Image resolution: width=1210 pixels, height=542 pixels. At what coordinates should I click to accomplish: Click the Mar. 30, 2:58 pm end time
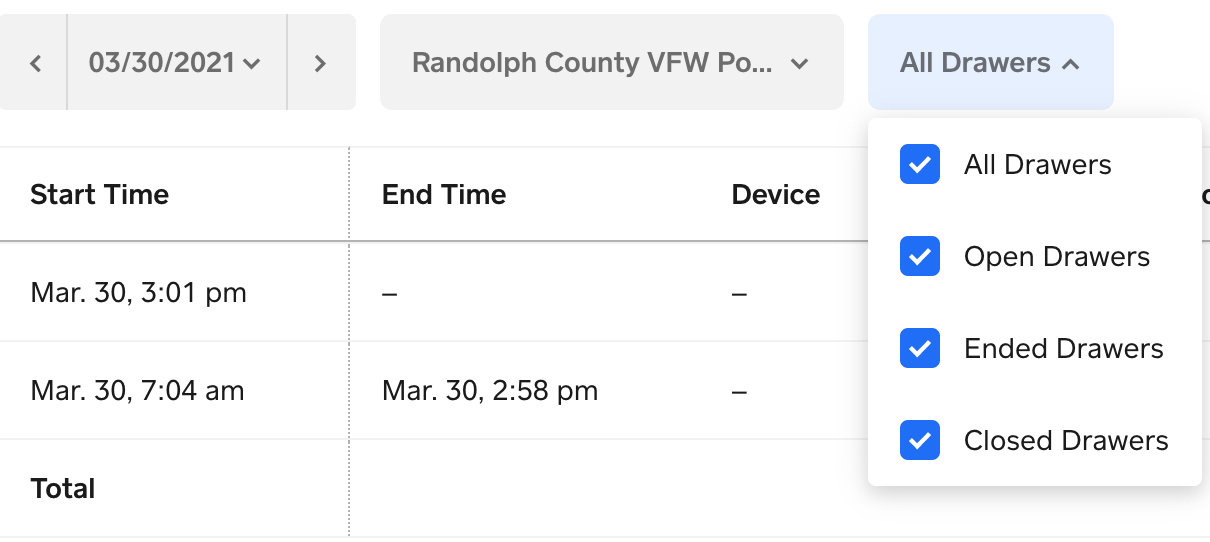tap(489, 390)
